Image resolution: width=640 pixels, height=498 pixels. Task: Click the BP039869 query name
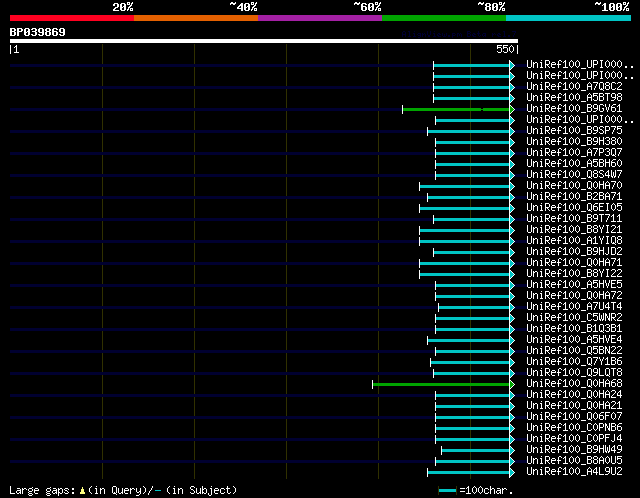(38, 32)
